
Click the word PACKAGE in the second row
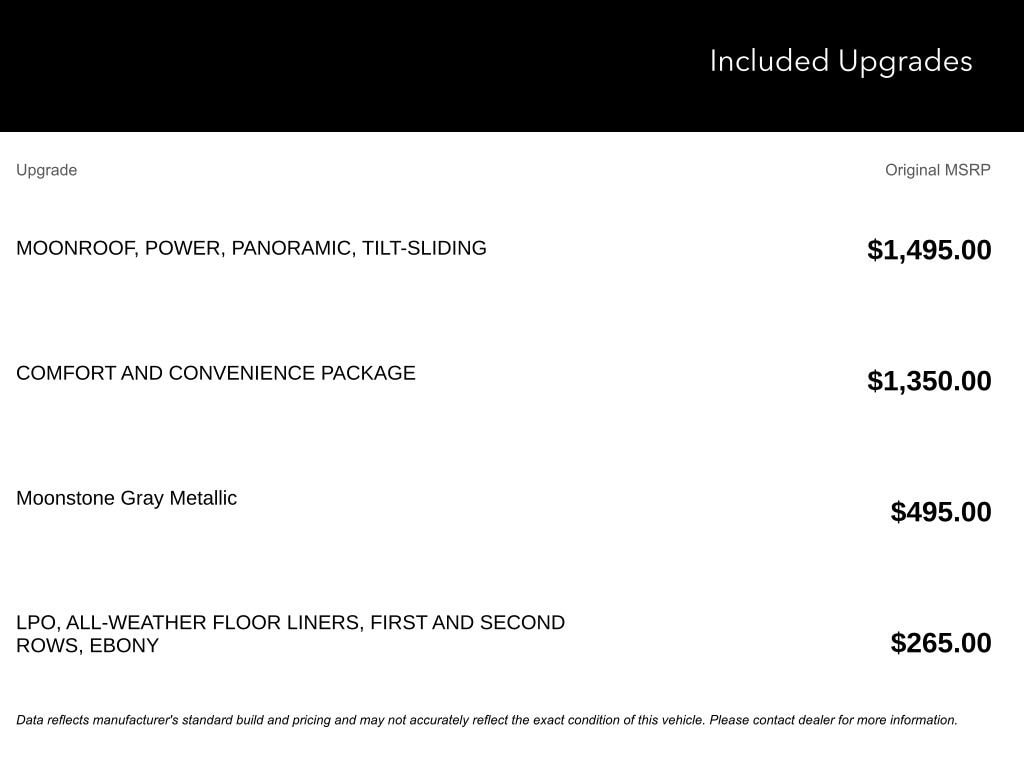(x=368, y=373)
